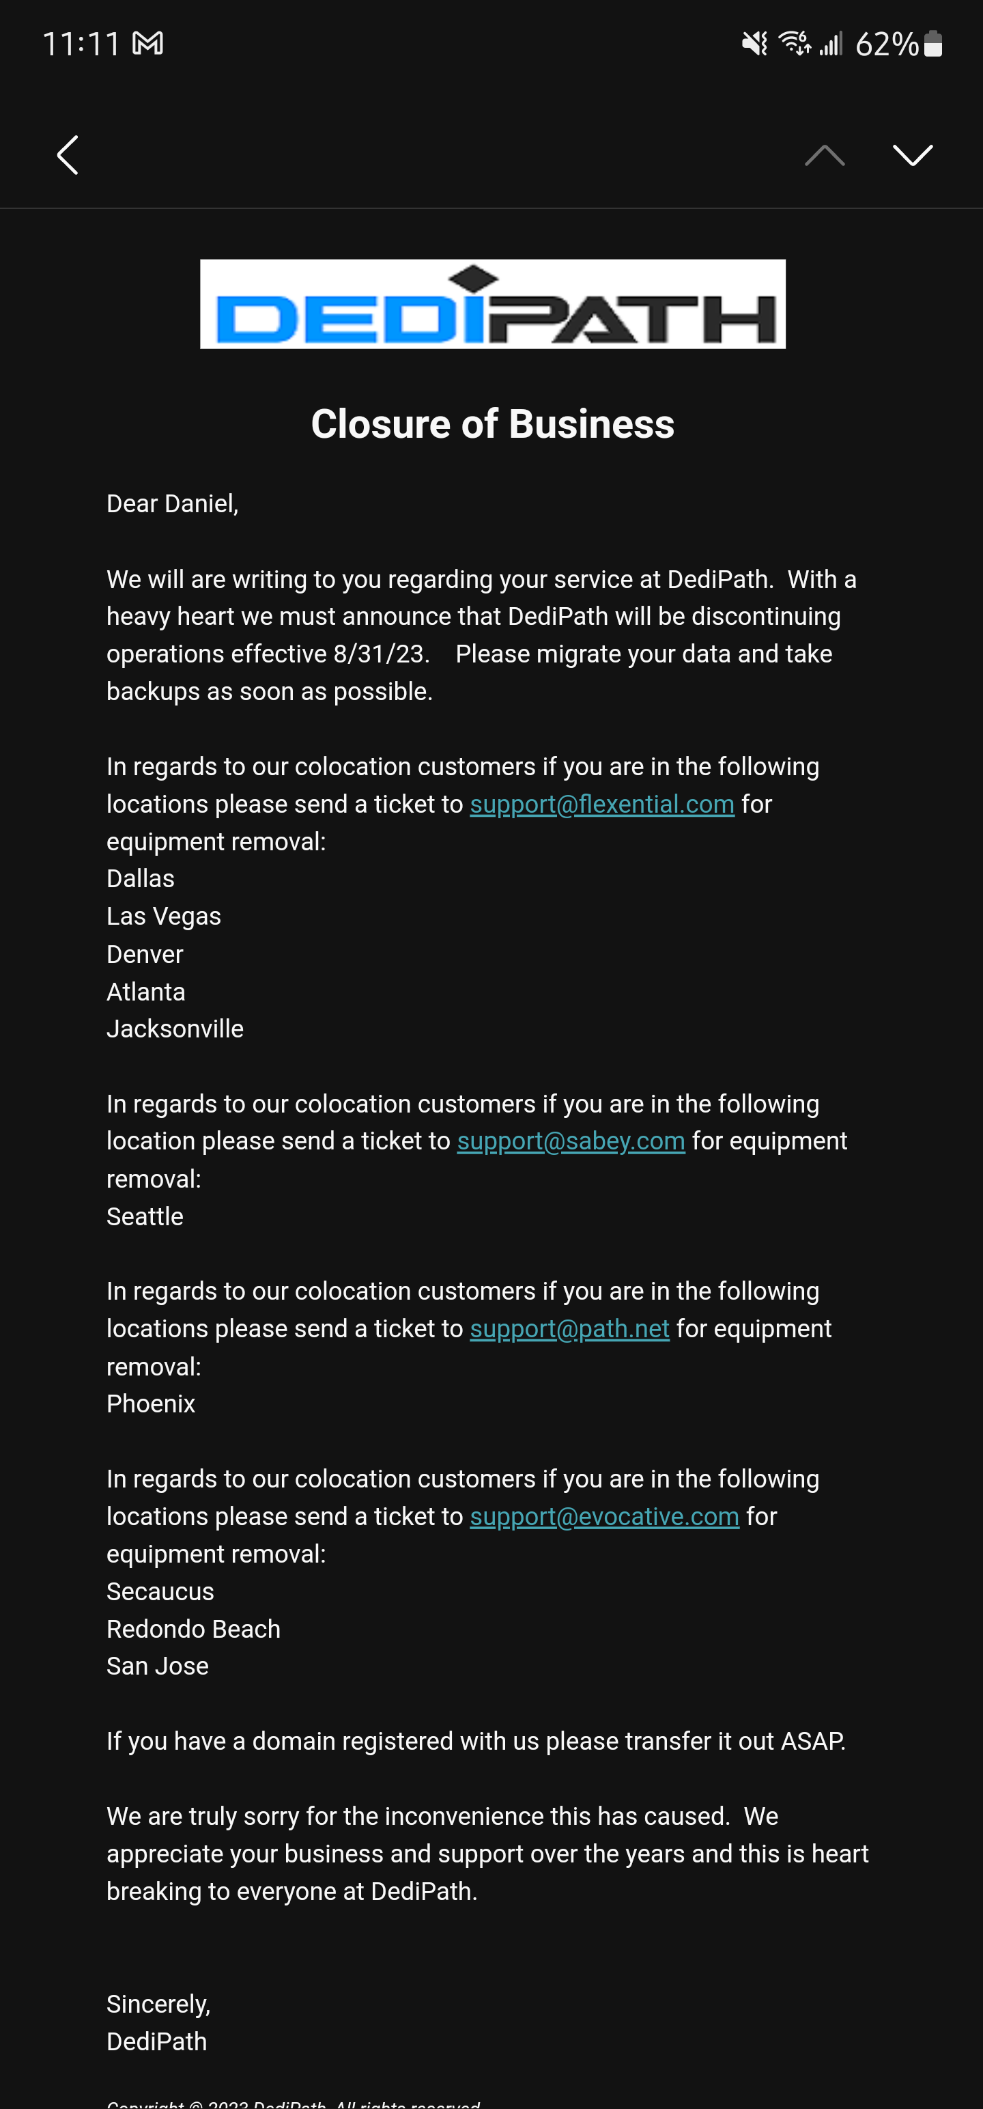Tap the Dear Daniel greeting line
983x2109 pixels.
172,503
